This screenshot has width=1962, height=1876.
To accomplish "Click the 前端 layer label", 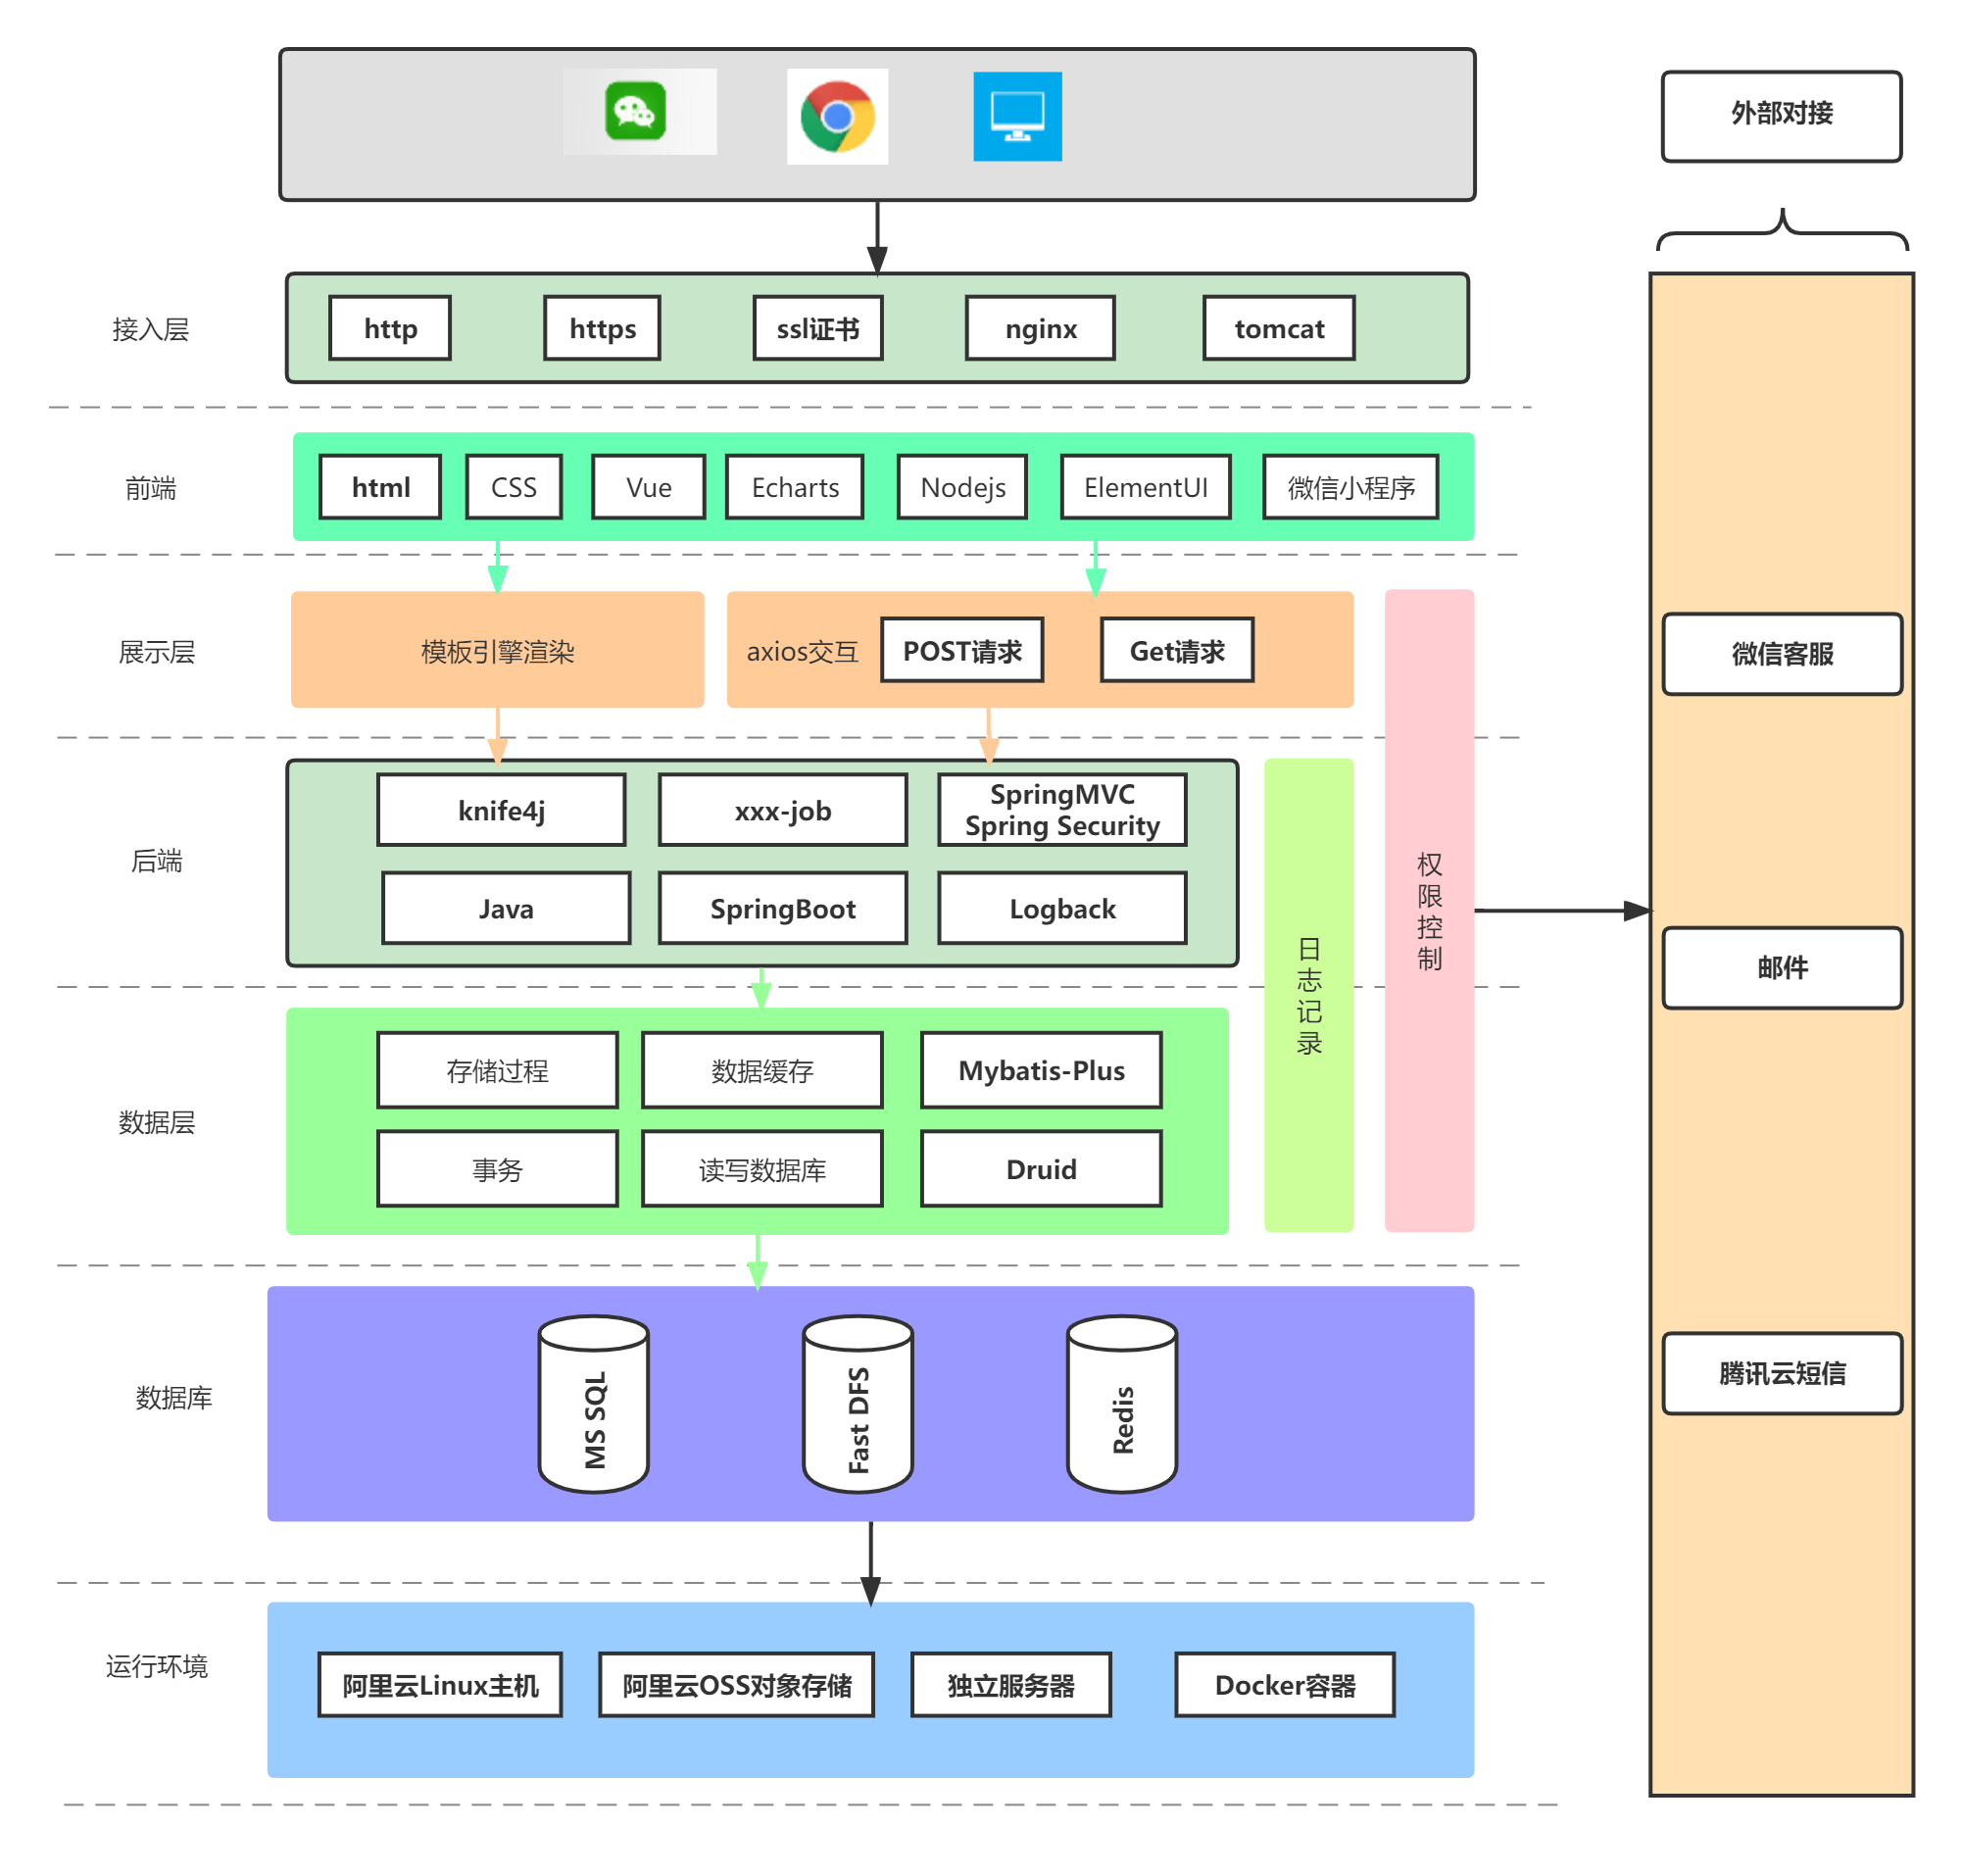I will [x=150, y=488].
